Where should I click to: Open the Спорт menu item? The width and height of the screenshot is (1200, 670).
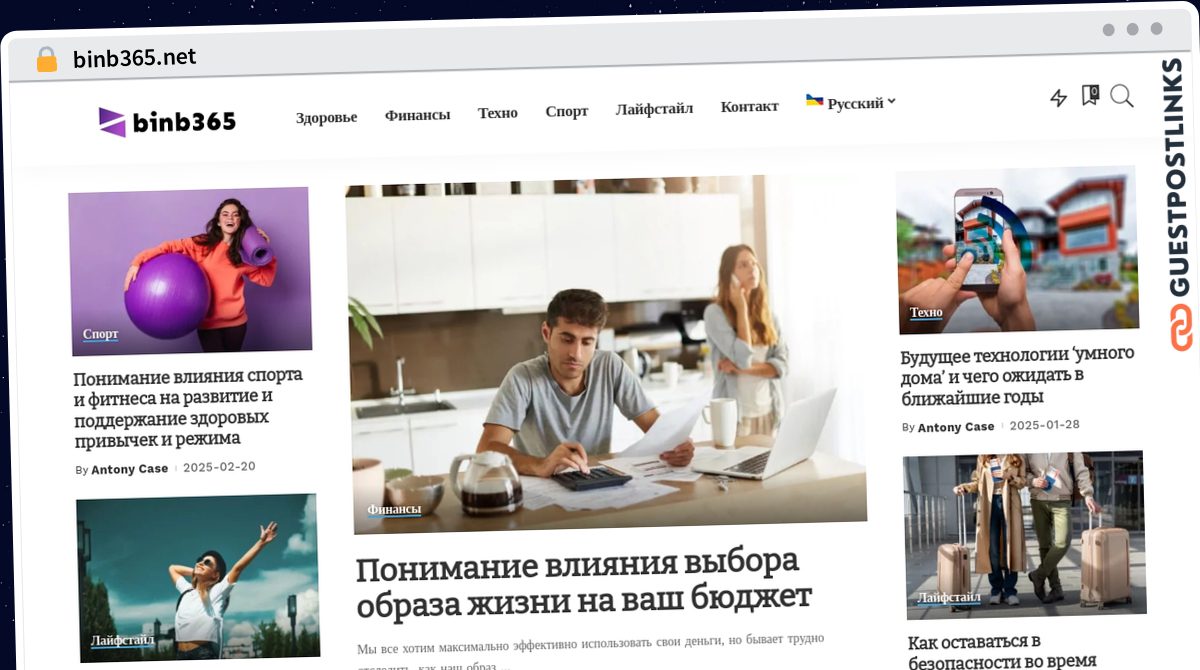566,111
